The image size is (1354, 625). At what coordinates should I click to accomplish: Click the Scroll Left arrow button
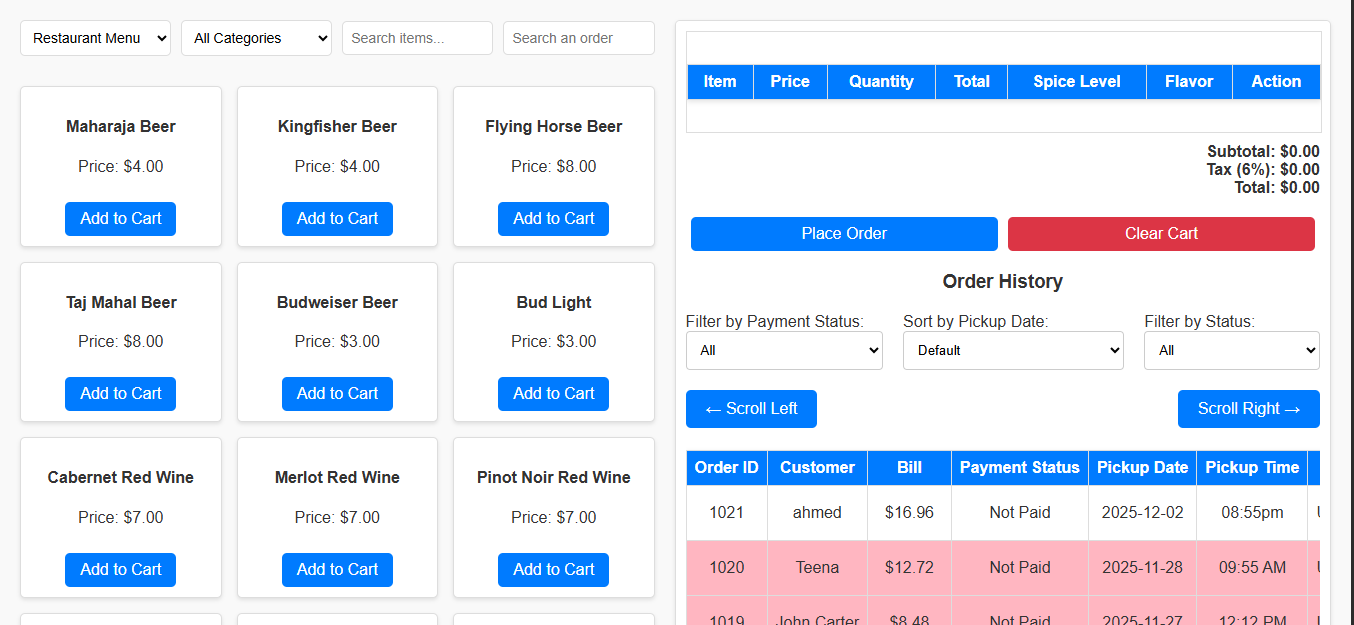751,409
